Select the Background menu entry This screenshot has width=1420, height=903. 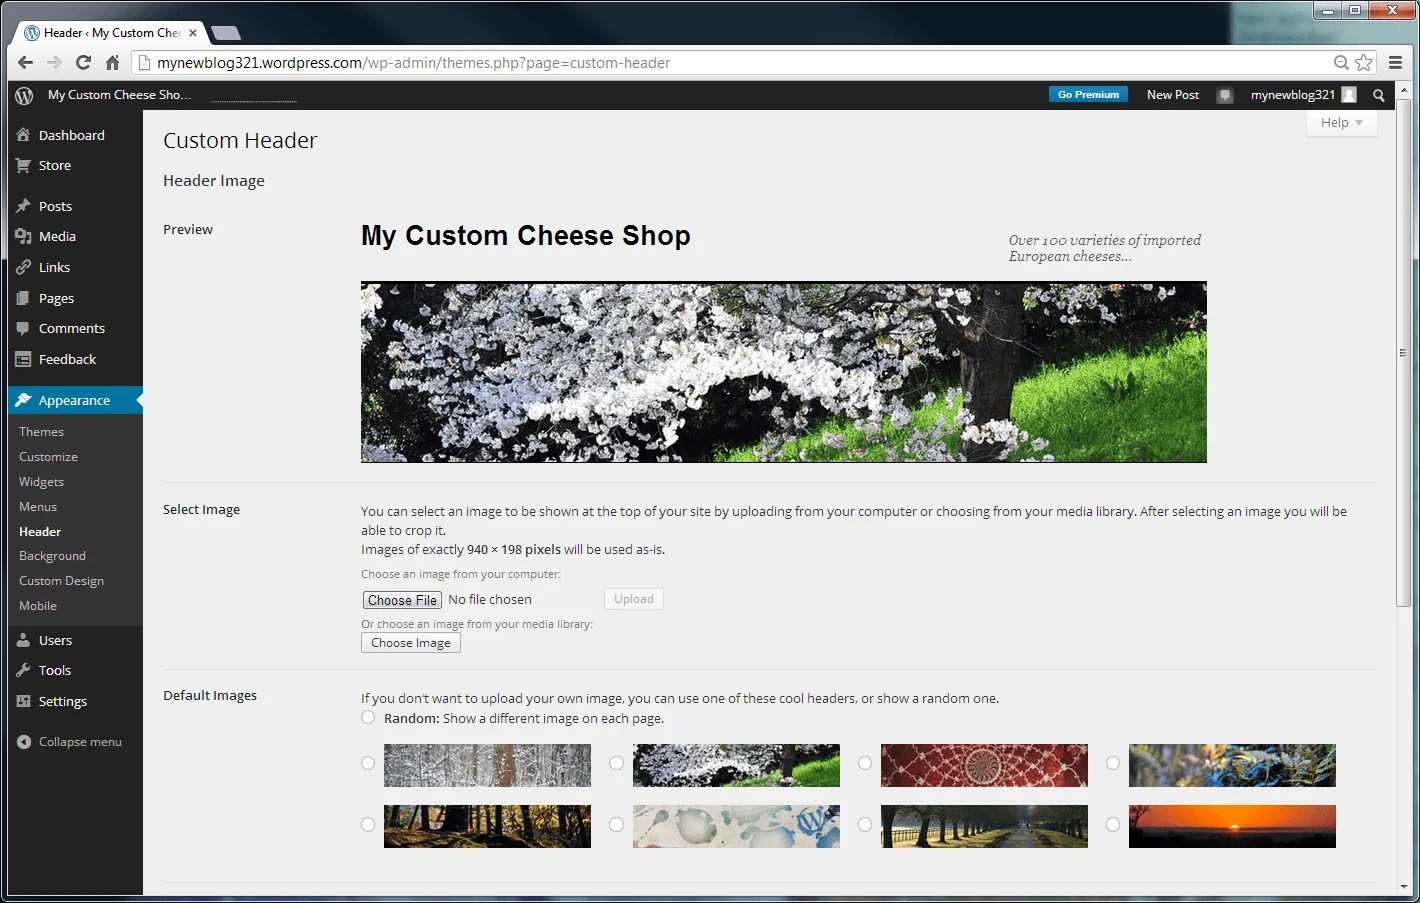pyautogui.click(x=52, y=555)
